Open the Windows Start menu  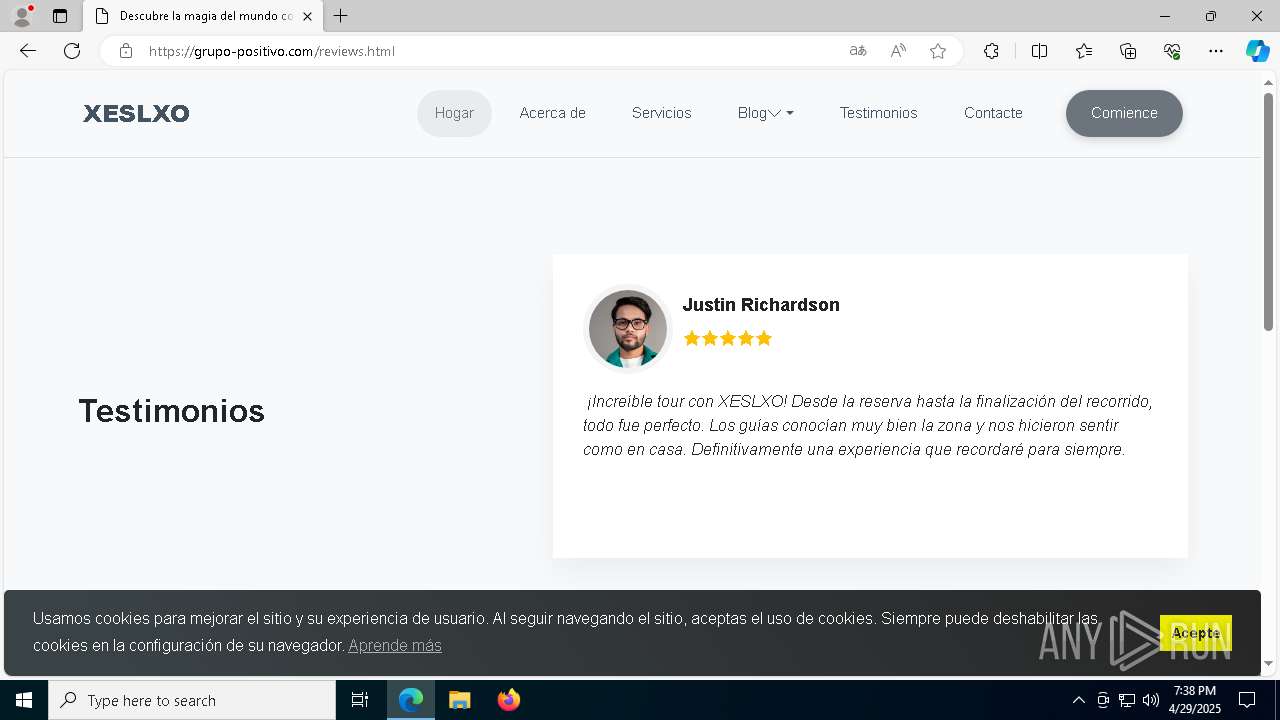click(24, 700)
